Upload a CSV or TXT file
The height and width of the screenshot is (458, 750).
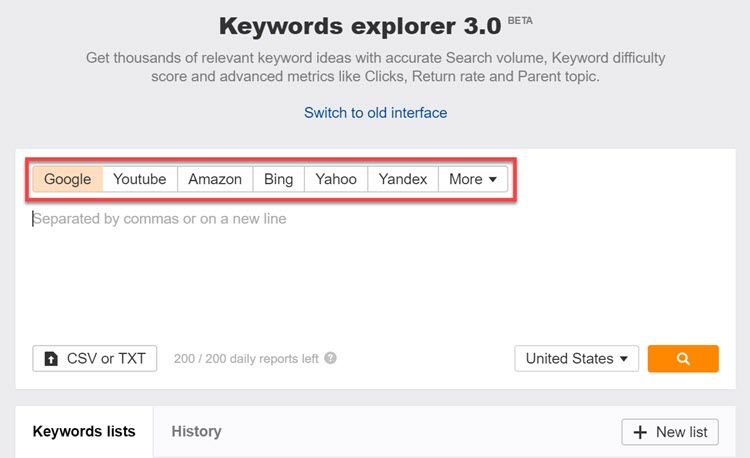pos(95,359)
